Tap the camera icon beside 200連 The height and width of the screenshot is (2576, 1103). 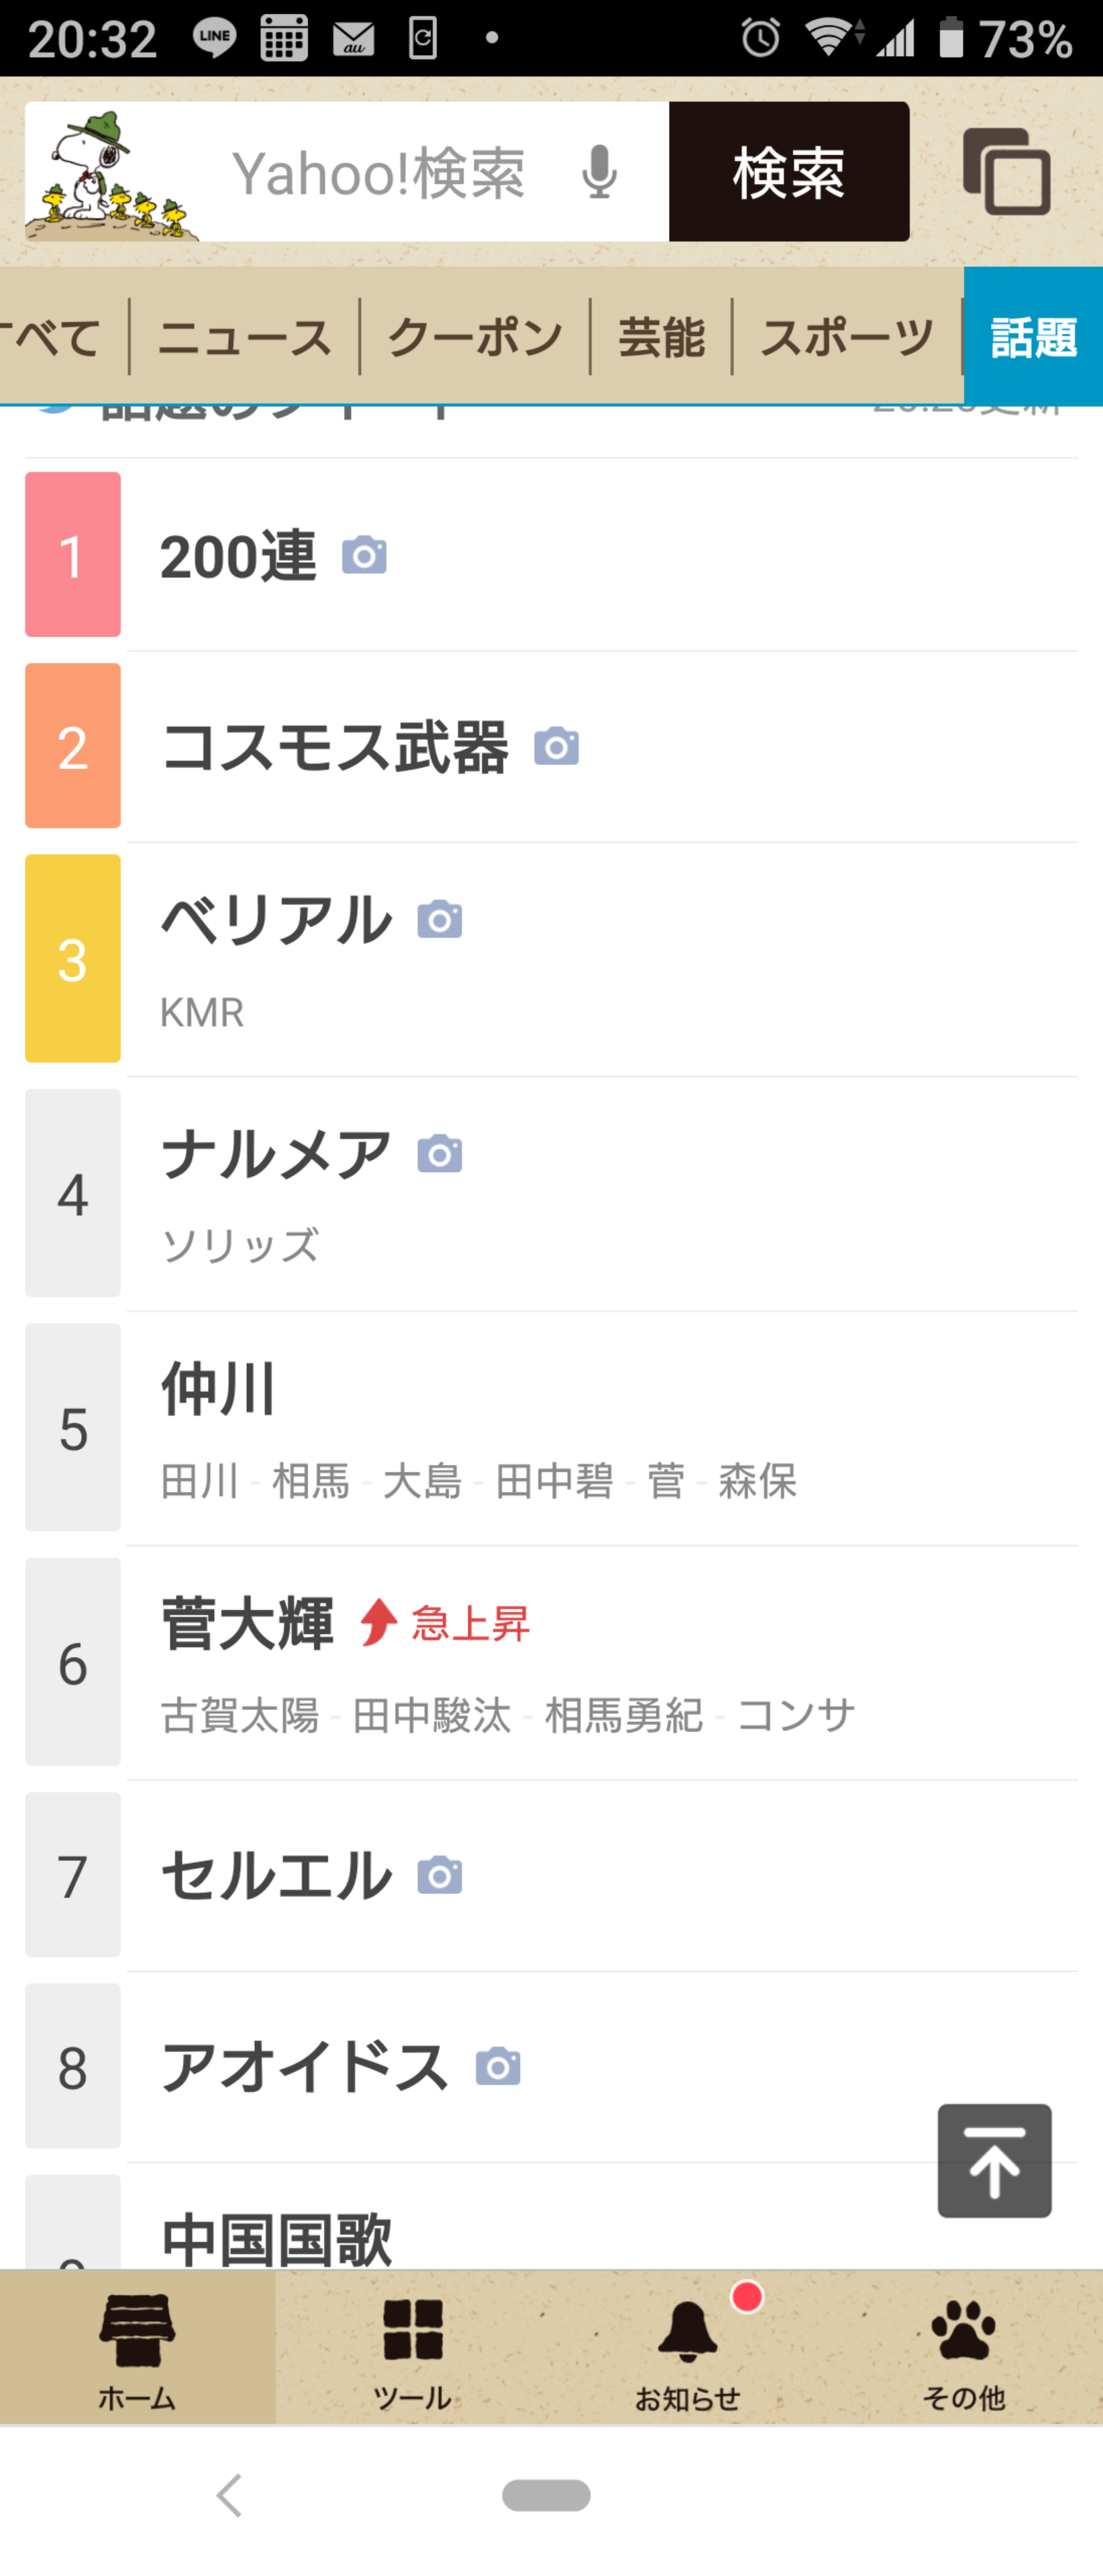[x=364, y=555]
